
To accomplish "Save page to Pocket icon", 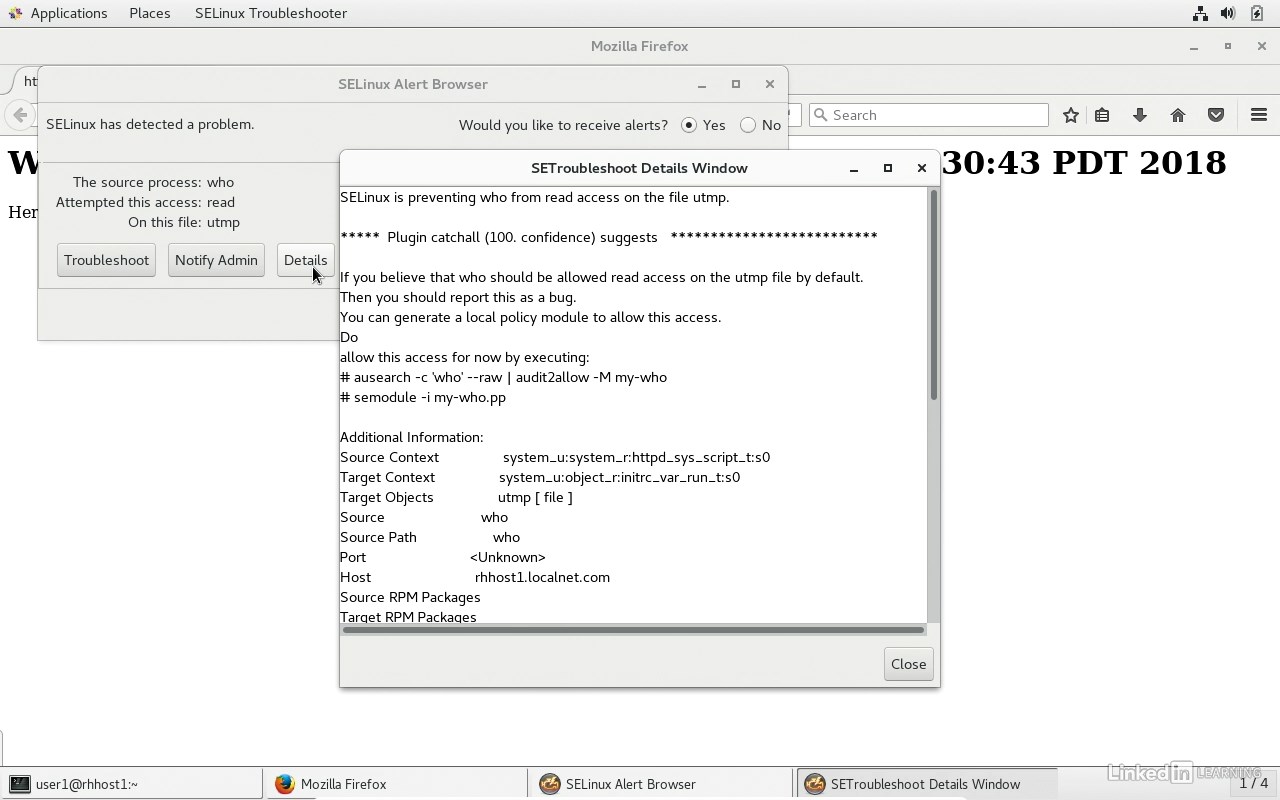I will 1216,115.
